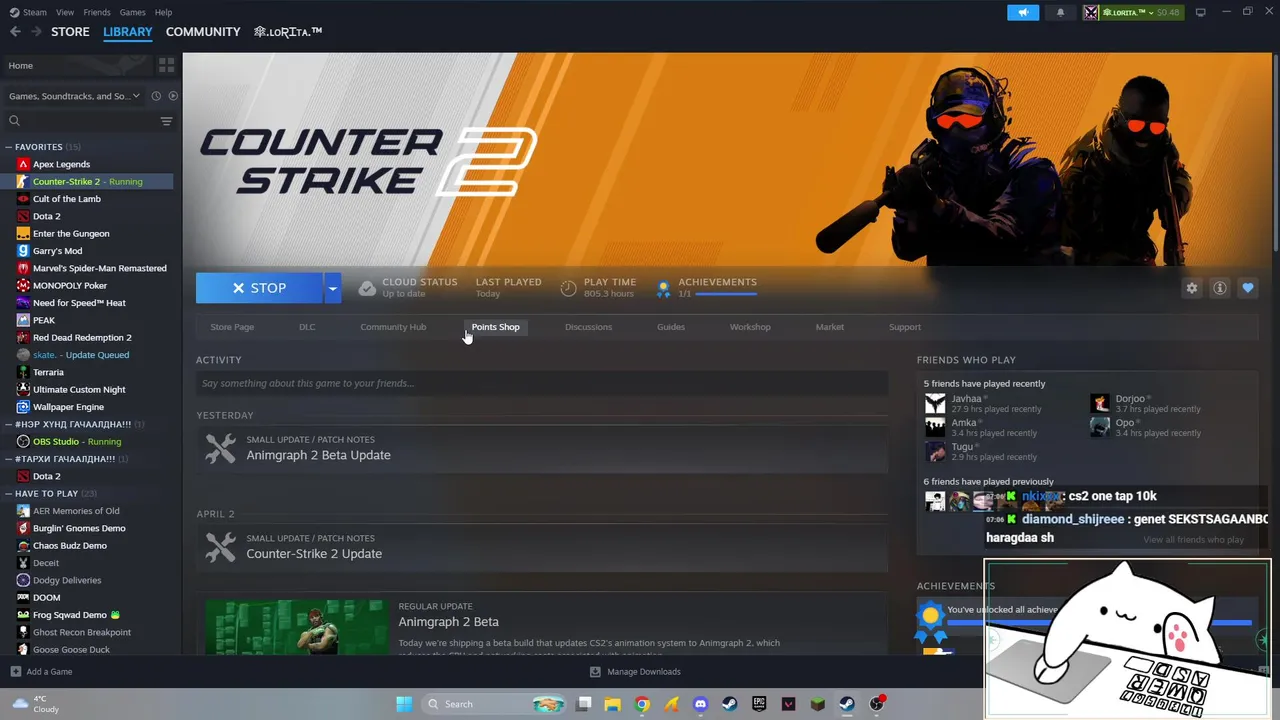Open the dropdown arrow beside STOP
Viewport: 1280px width, 720px height.
pyautogui.click(x=332, y=288)
